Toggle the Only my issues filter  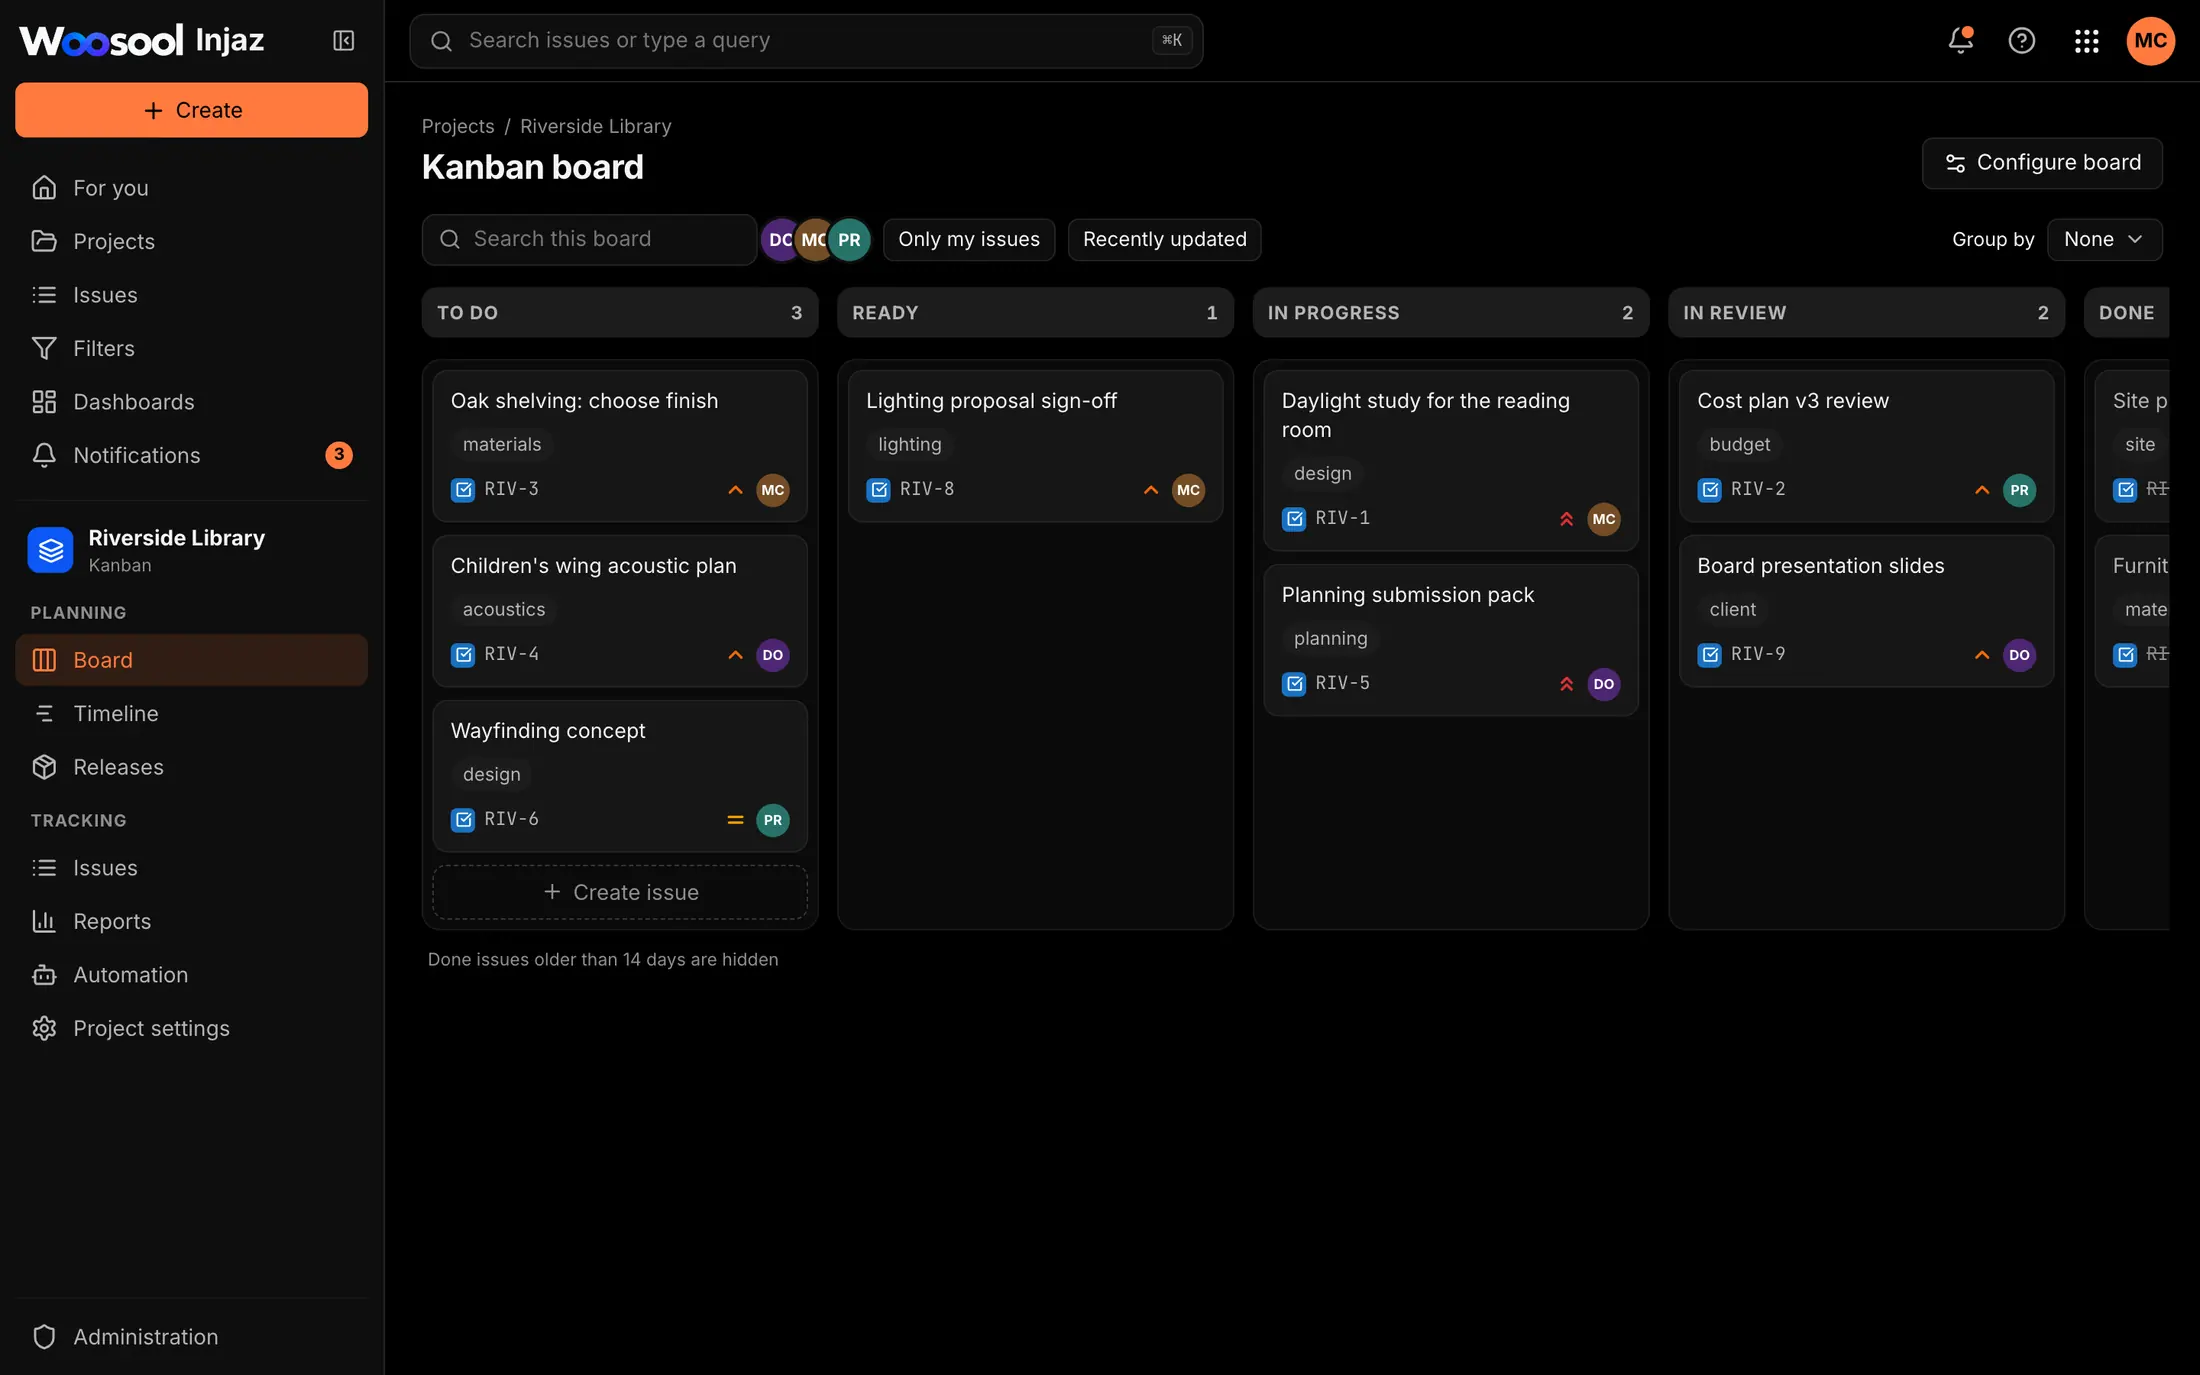[969, 240]
